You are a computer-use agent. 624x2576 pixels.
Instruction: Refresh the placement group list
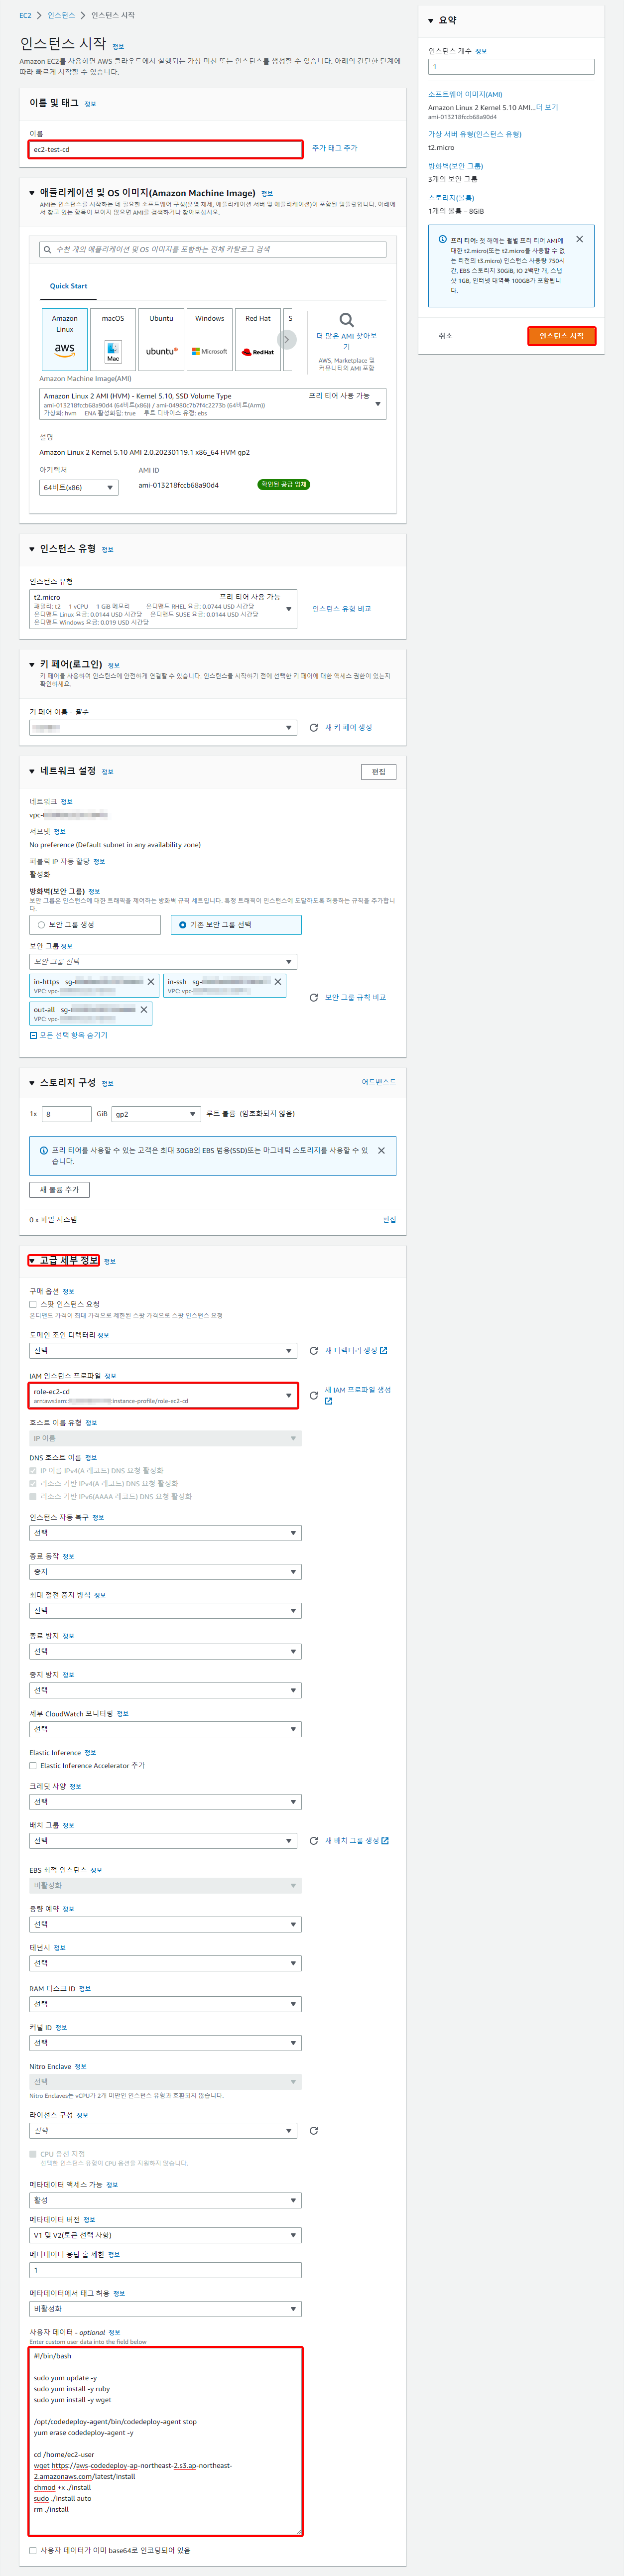click(x=314, y=1840)
